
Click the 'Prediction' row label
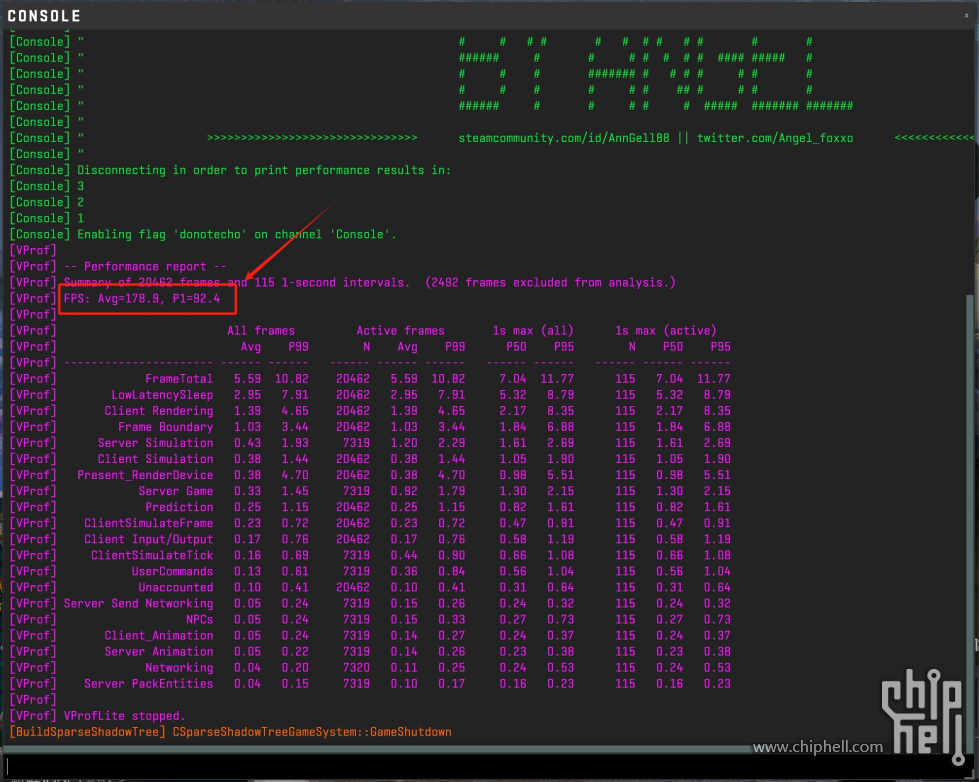(x=179, y=507)
